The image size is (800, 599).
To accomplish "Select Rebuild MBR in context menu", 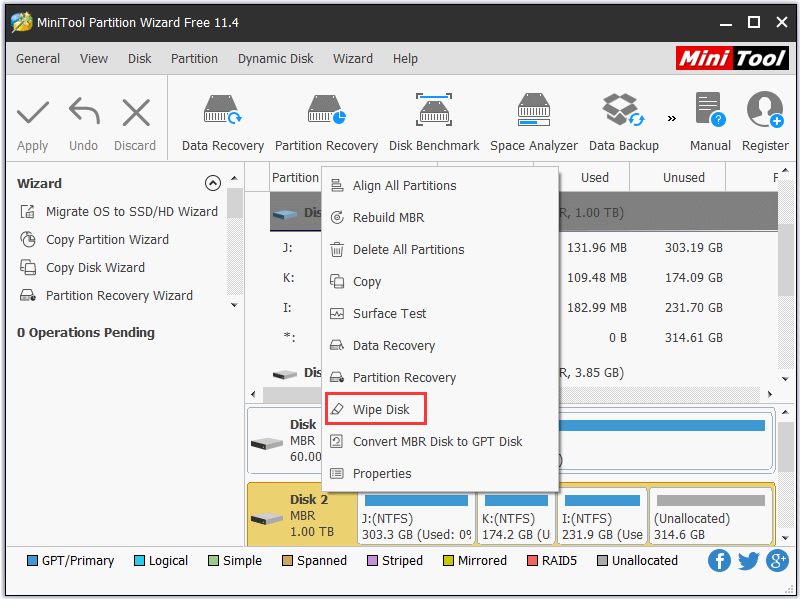I will click(x=390, y=217).
